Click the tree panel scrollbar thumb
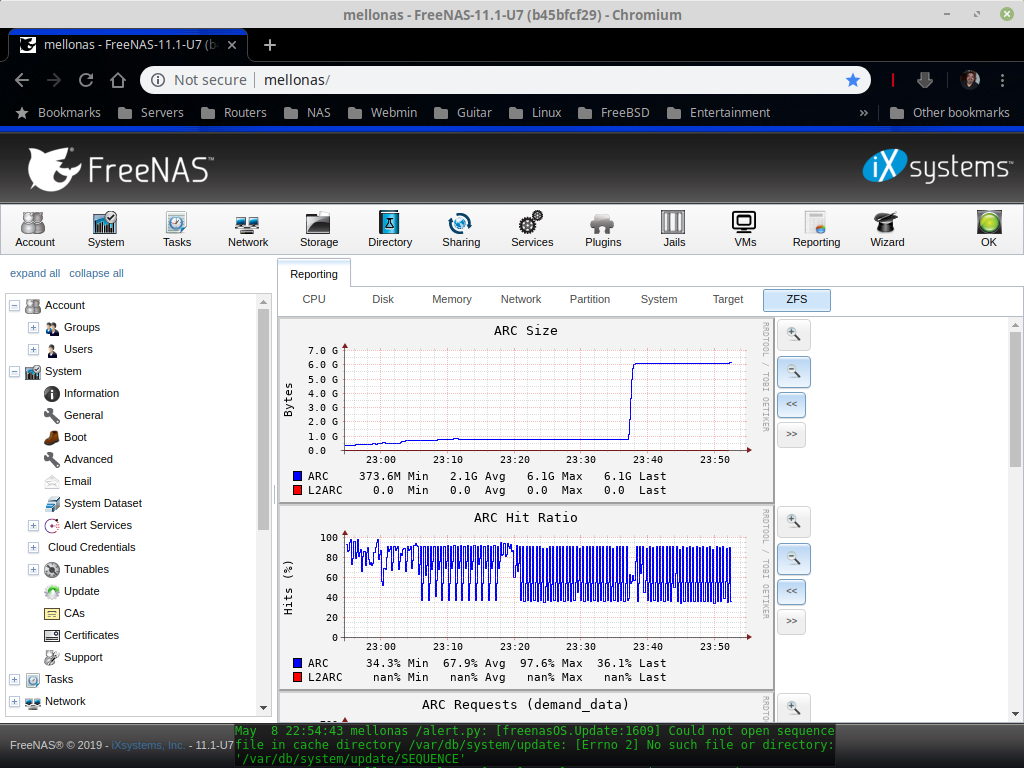The image size is (1024, 768). (x=263, y=419)
